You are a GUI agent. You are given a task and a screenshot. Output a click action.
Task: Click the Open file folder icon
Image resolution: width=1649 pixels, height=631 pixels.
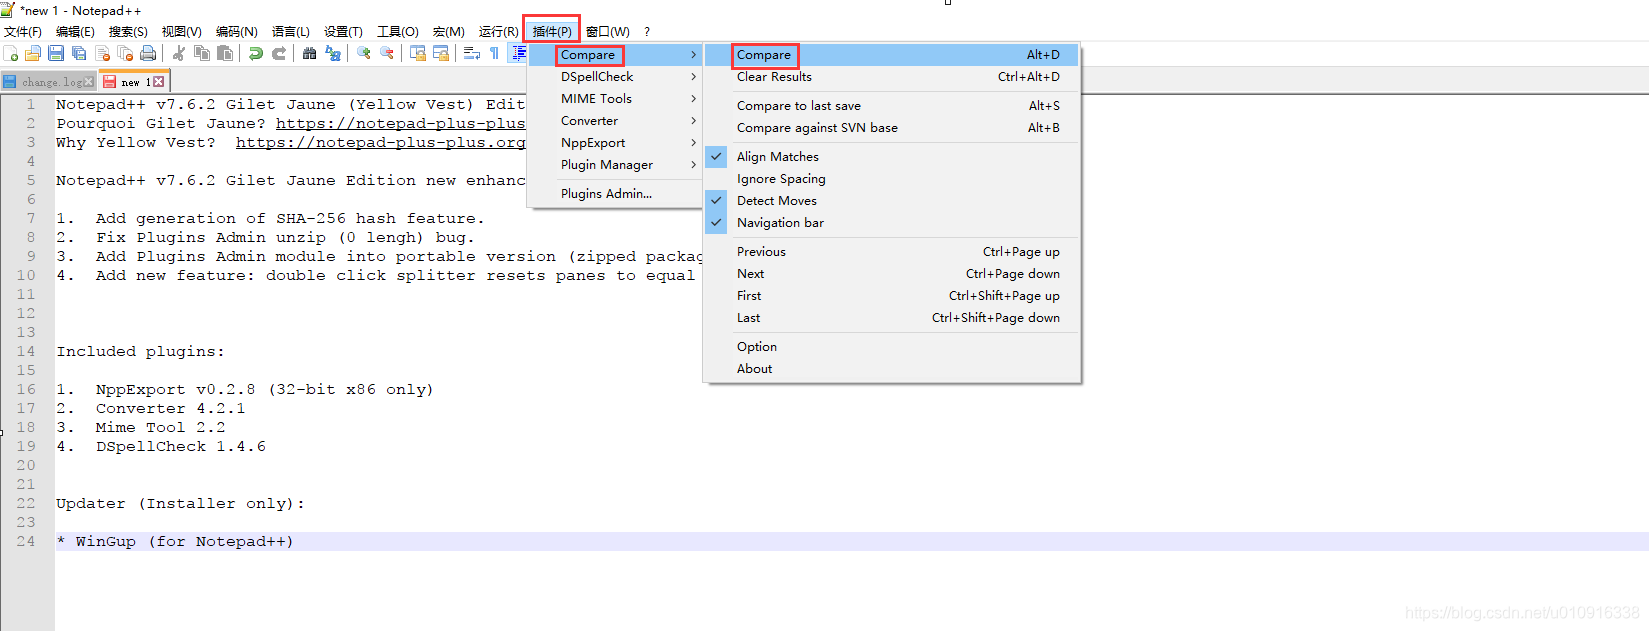[33, 53]
